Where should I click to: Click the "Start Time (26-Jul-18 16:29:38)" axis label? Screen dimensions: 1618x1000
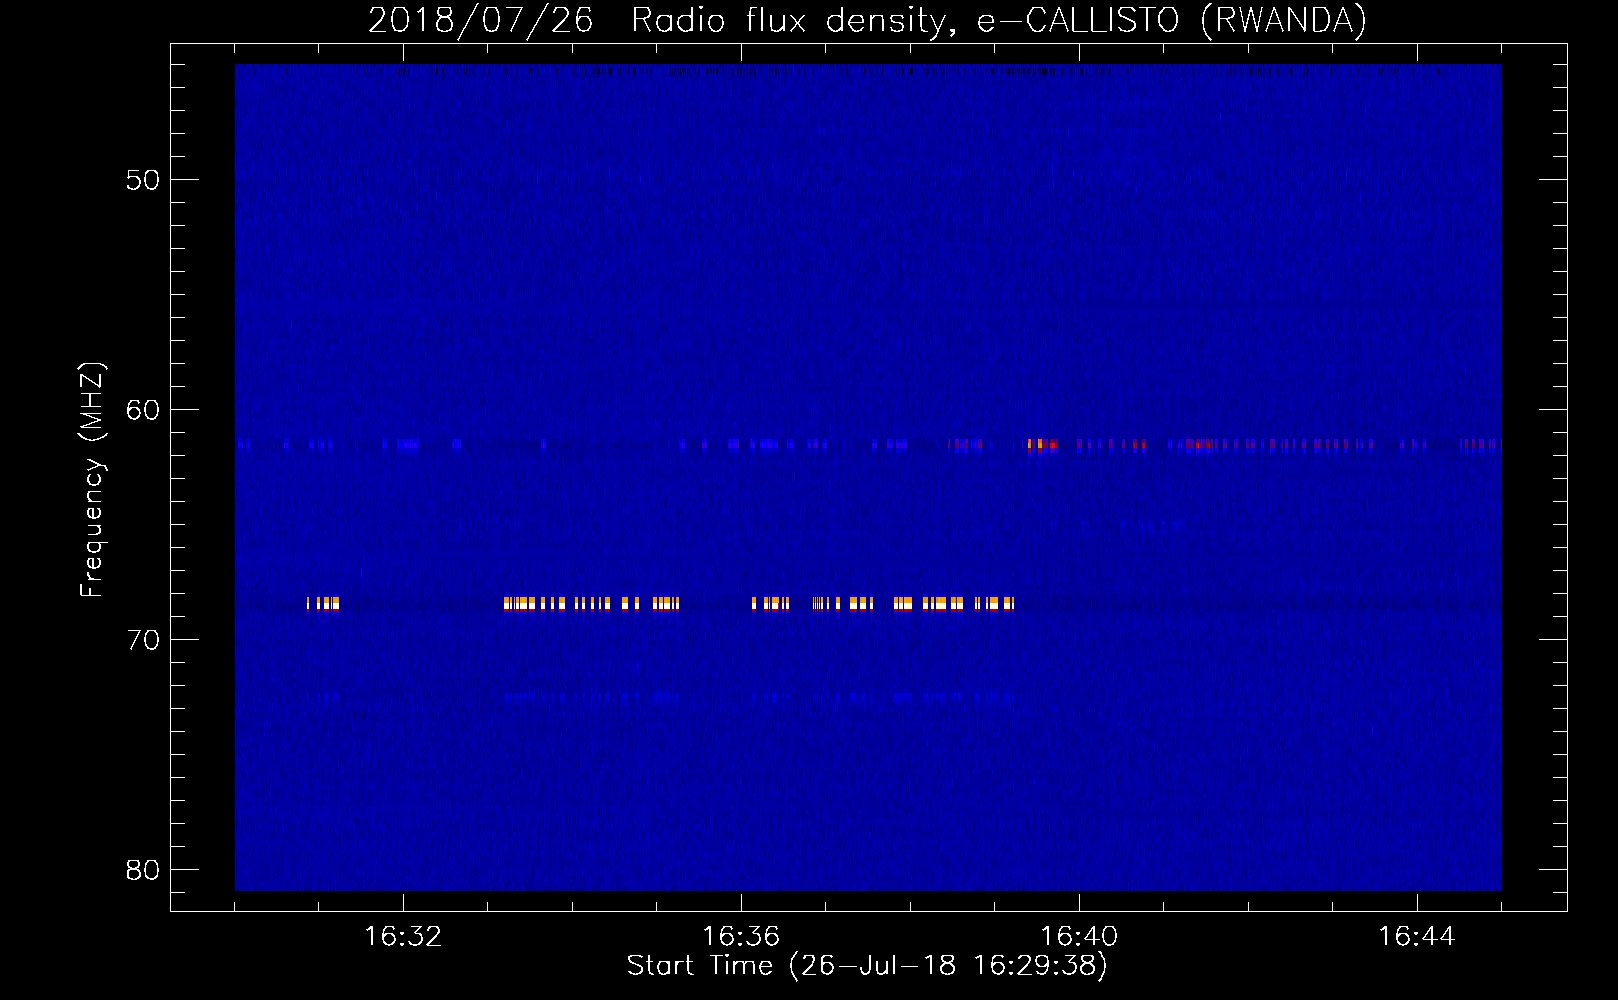coord(867,966)
